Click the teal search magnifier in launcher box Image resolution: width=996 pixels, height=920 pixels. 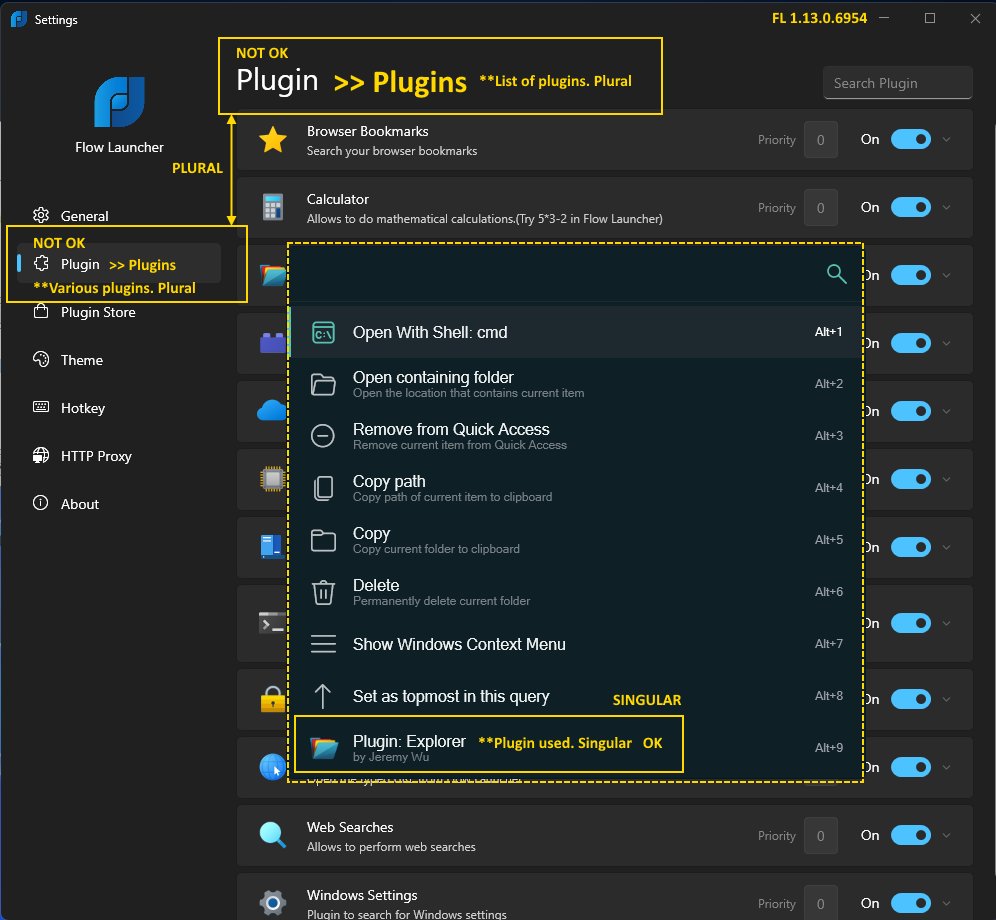[837, 274]
